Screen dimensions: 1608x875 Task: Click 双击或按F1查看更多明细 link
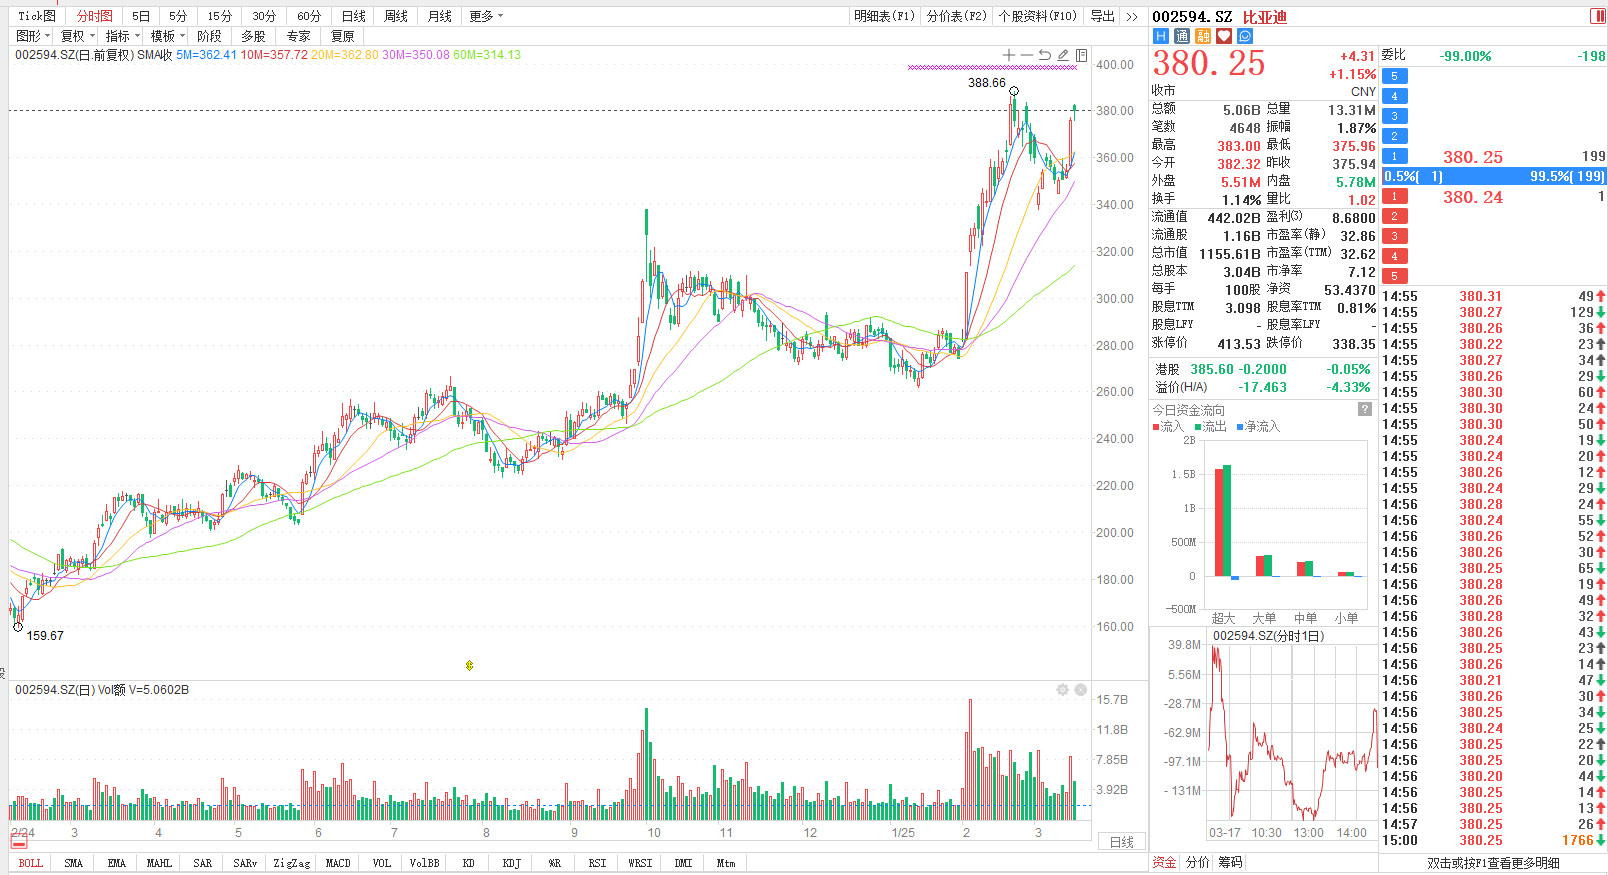tap(1493, 863)
